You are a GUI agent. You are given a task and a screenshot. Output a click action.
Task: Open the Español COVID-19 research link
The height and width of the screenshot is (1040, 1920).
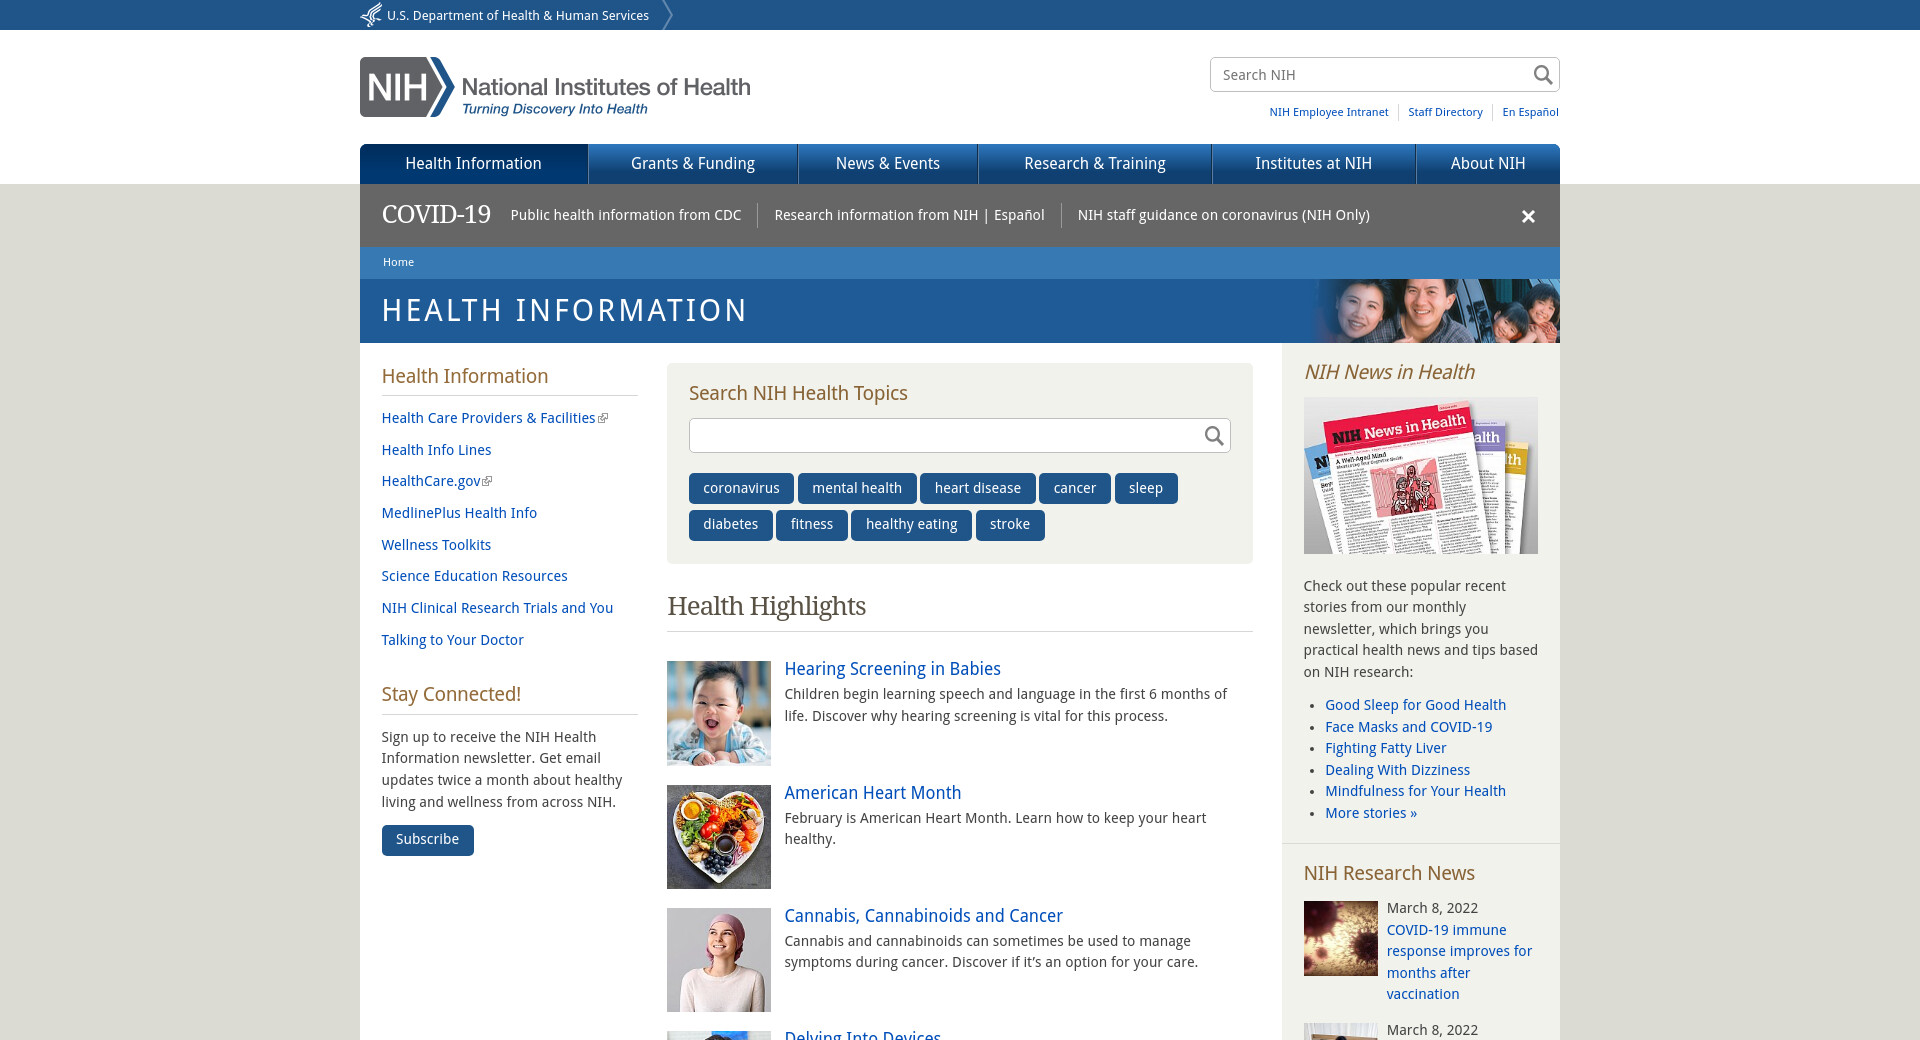[x=1019, y=215]
